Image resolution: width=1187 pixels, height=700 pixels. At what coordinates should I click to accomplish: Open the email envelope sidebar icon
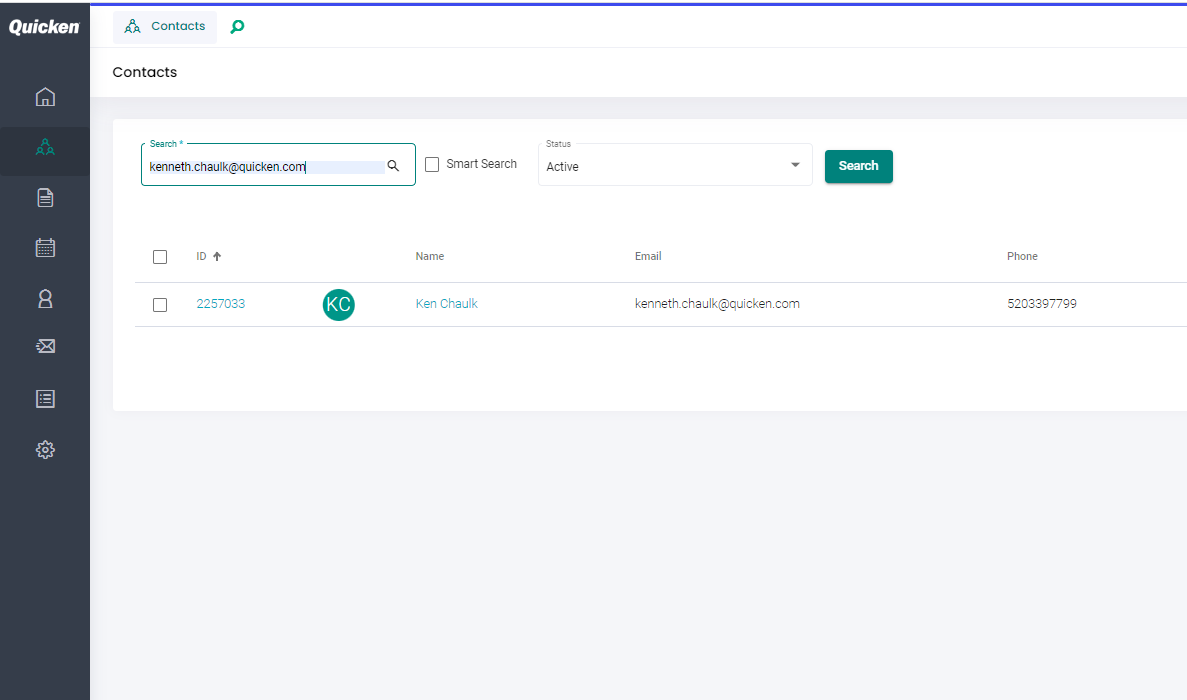[x=45, y=347]
